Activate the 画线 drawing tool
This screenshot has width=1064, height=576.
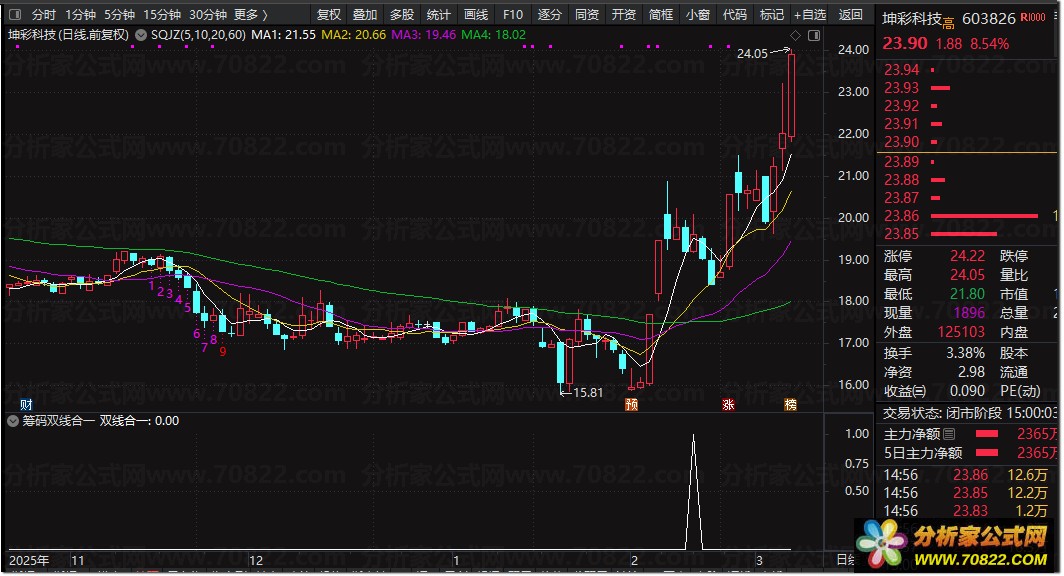tap(476, 14)
